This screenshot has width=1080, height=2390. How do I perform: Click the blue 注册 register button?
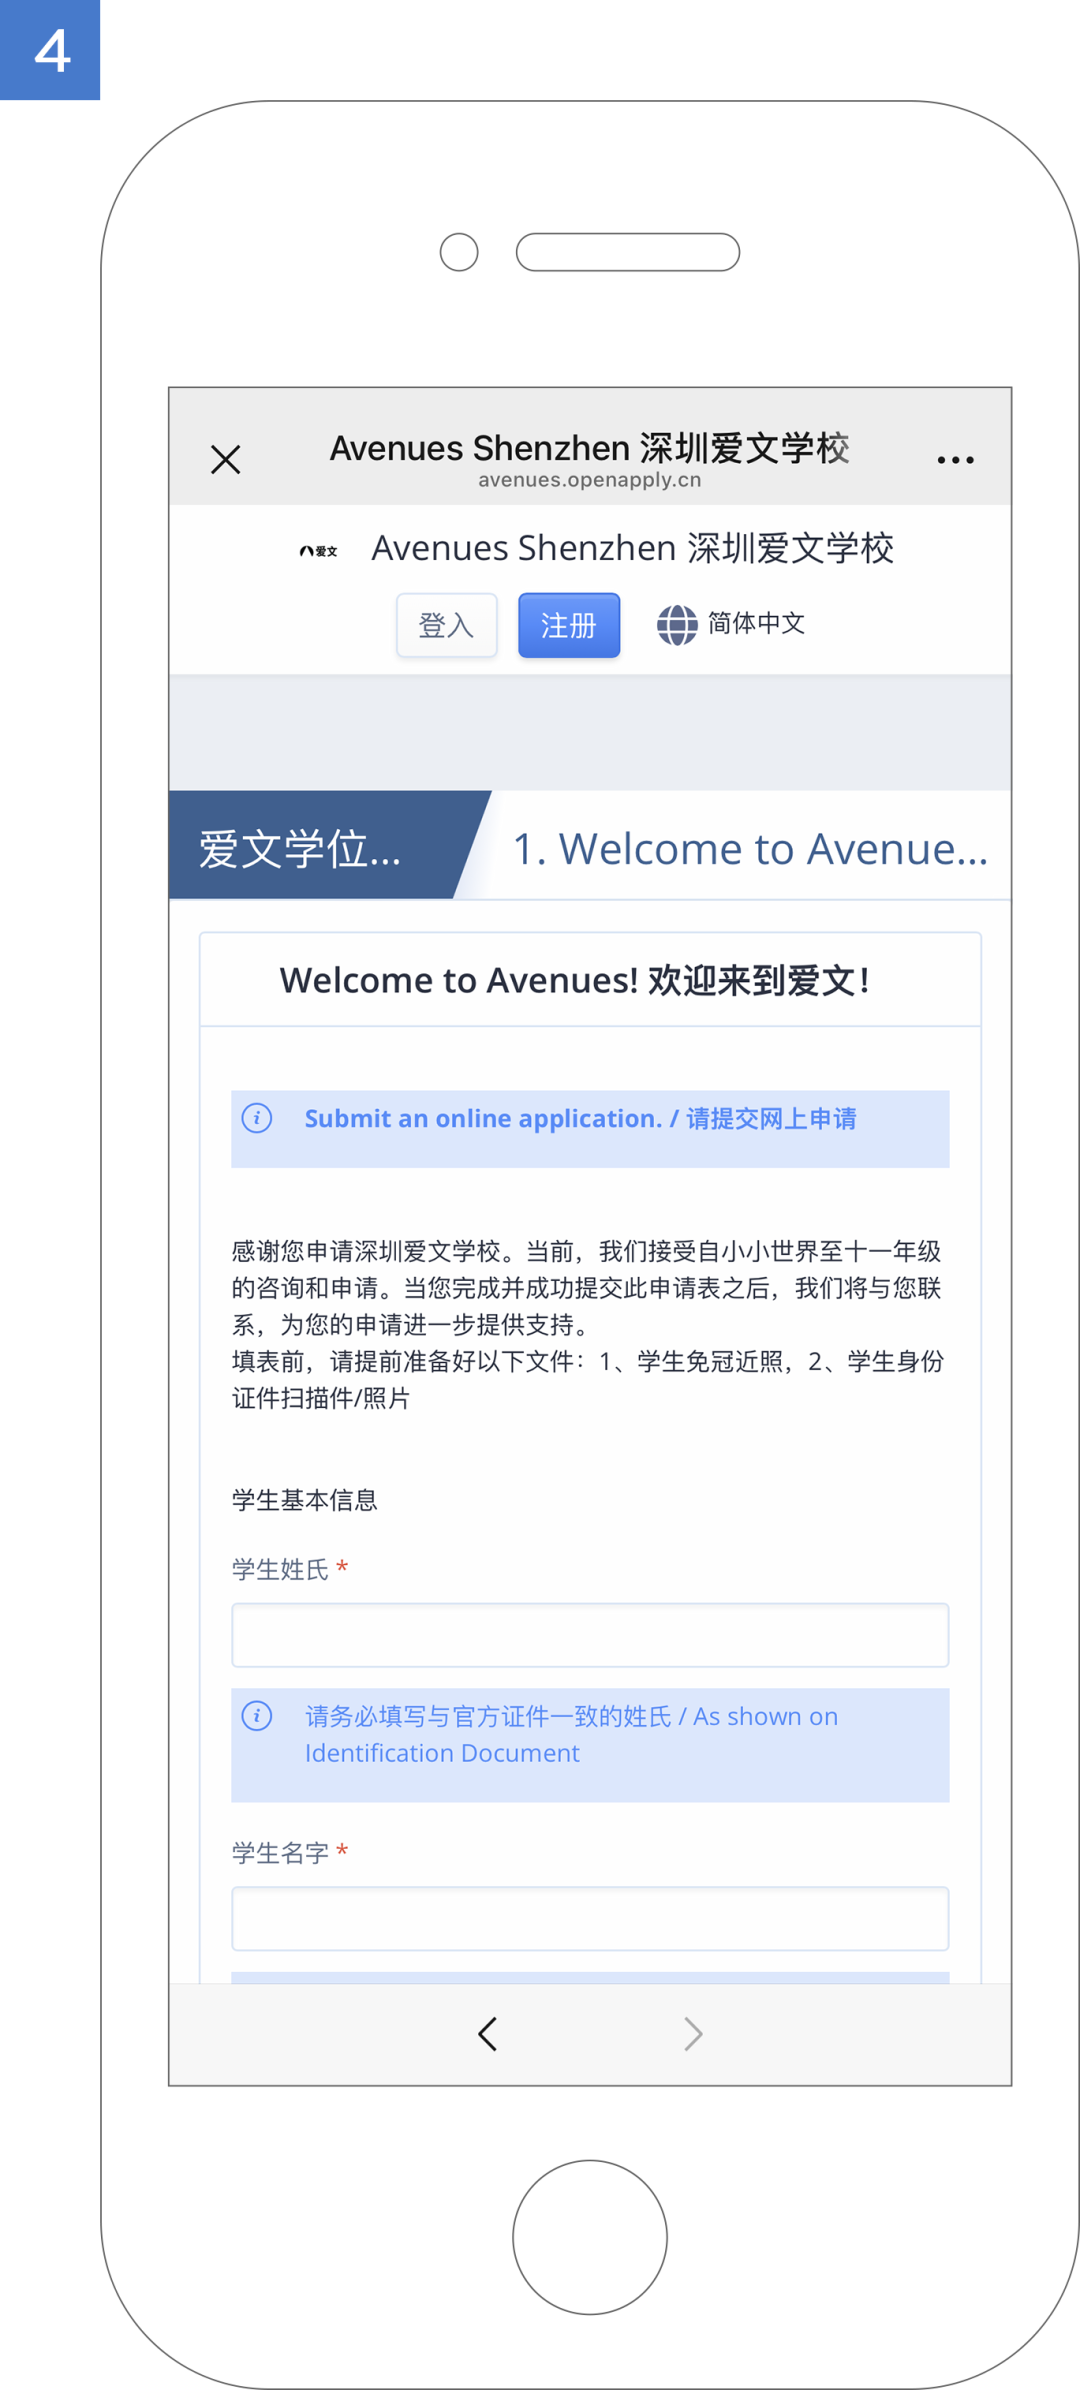tap(569, 625)
